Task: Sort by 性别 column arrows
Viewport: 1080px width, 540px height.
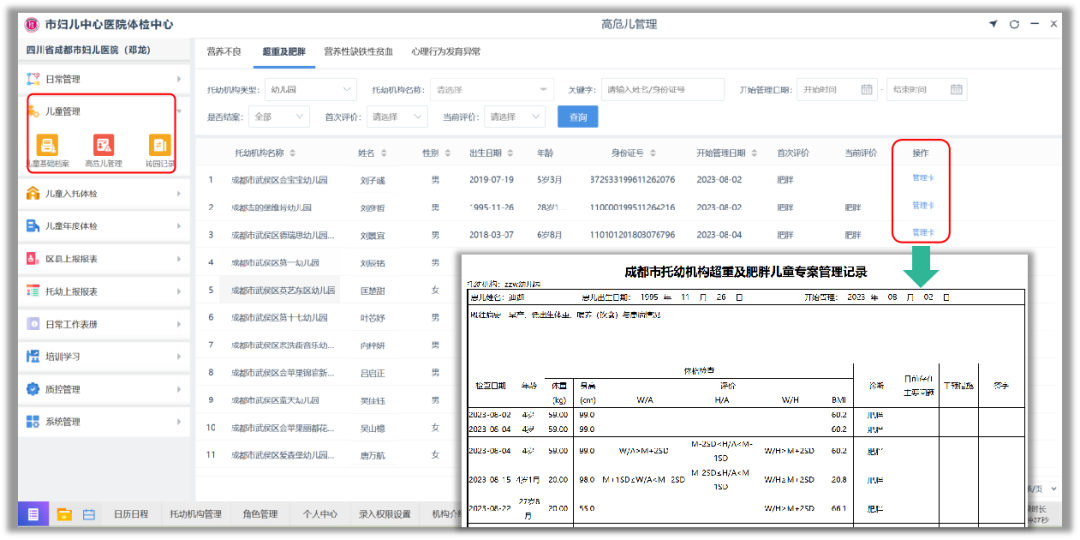Action: click(x=448, y=153)
